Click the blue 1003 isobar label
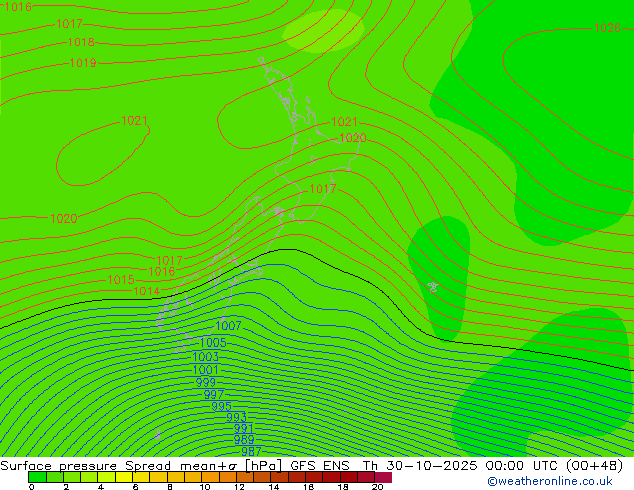The image size is (634, 490). tap(205, 357)
